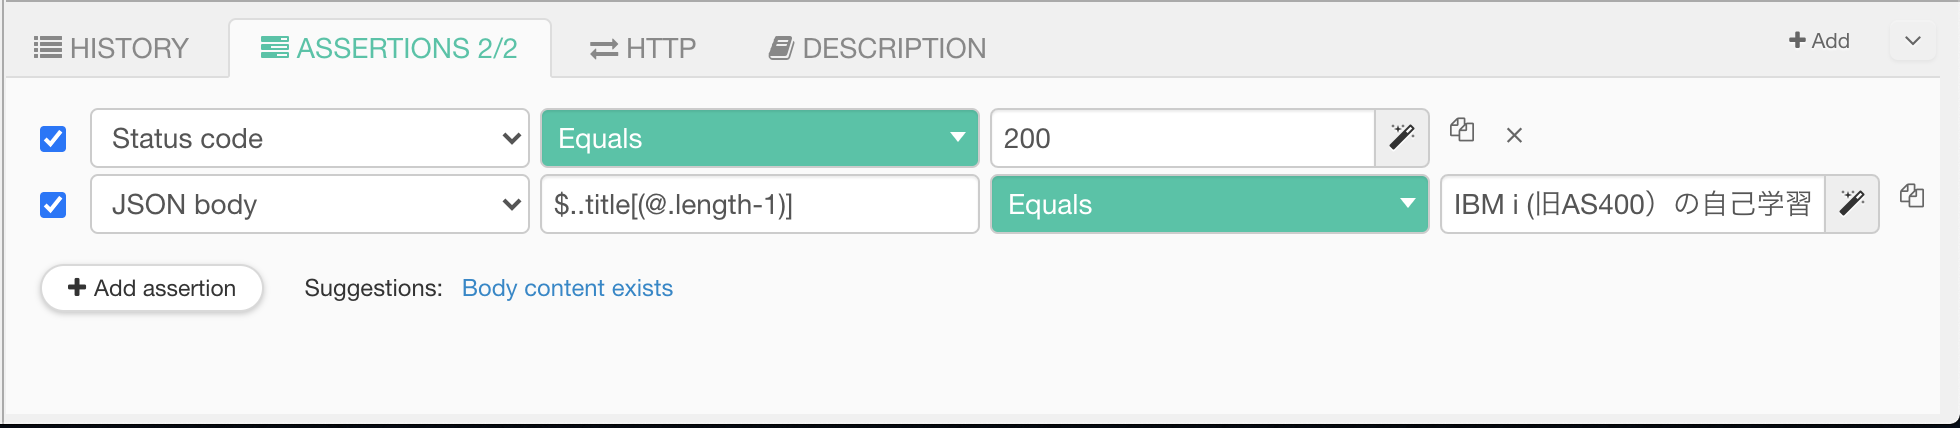This screenshot has height=428, width=1960.
Task: Disable the JSON body assertion checkbox
Action: coord(53,204)
